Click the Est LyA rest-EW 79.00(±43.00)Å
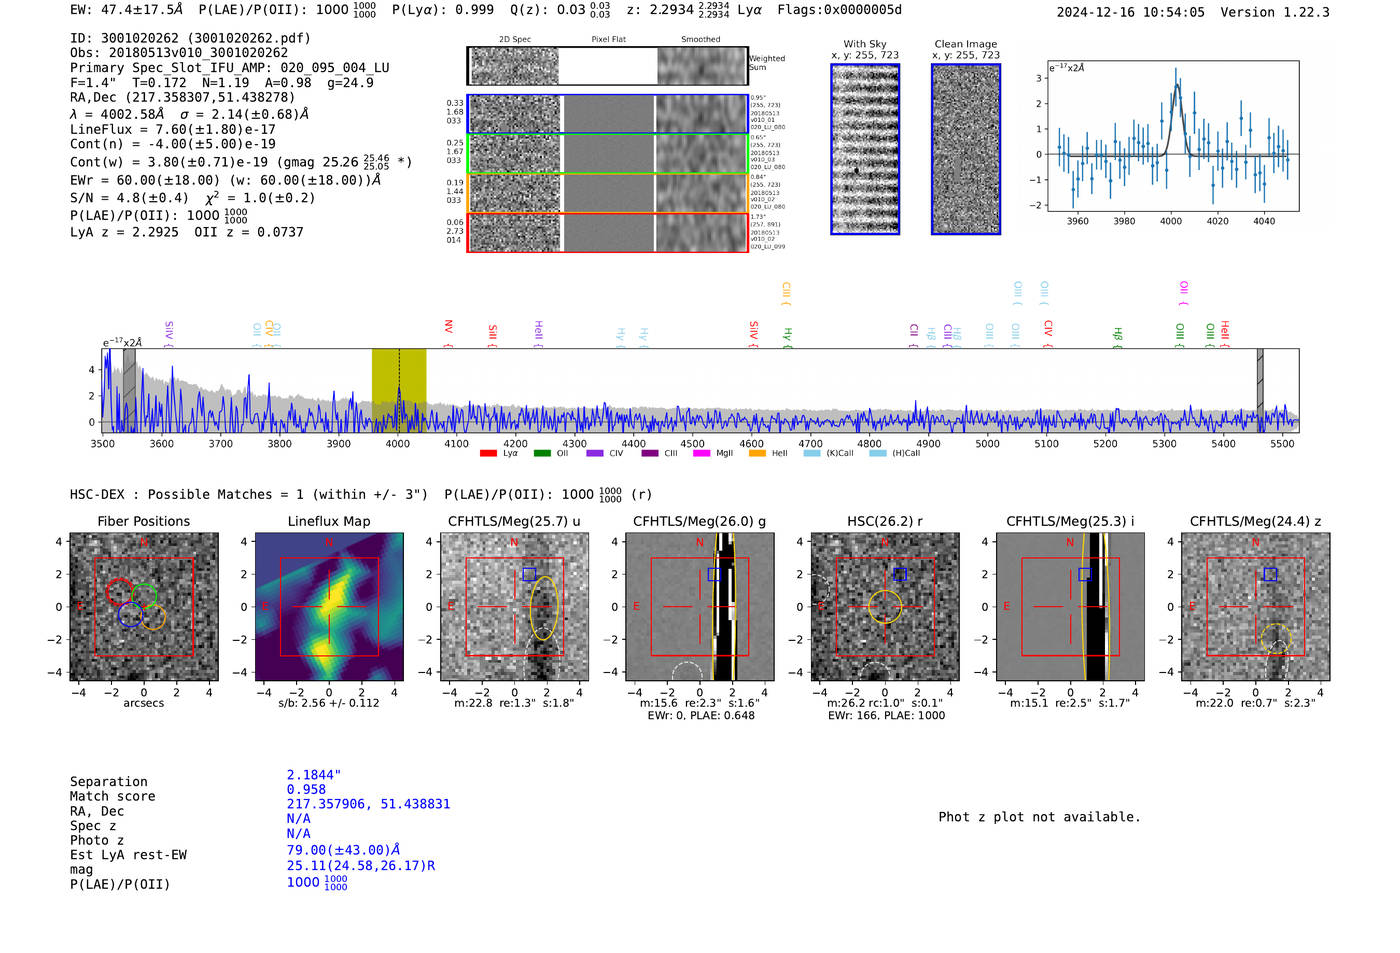1400x953 pixels. point(344,850)
